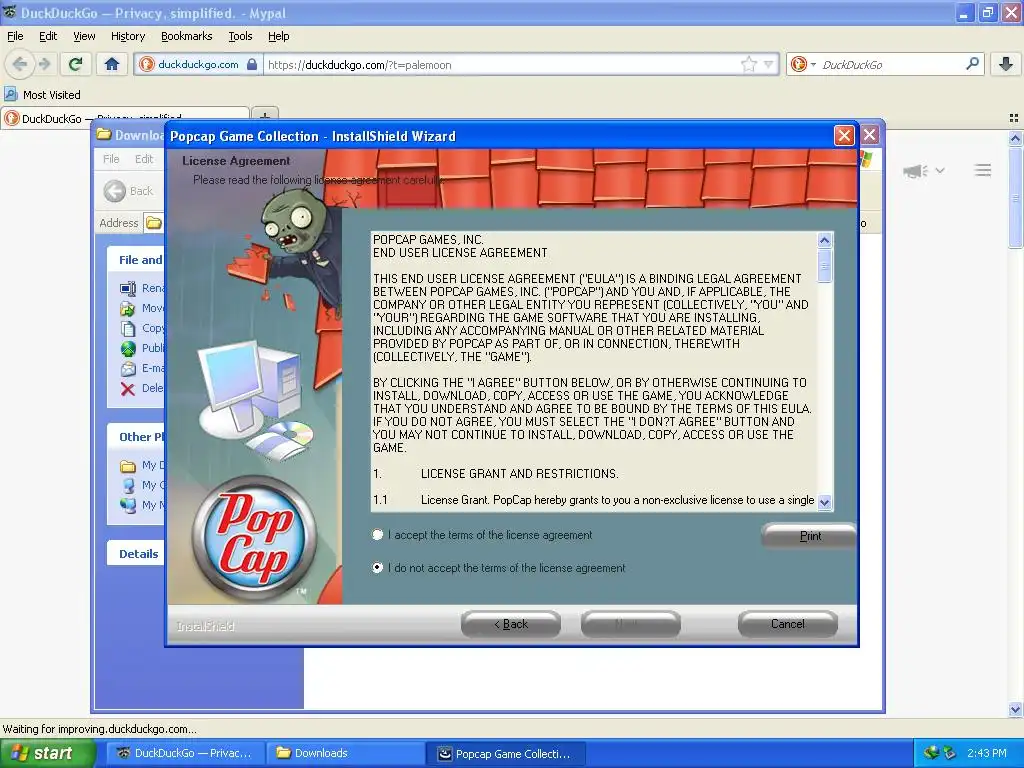Screen dimensions: 1024x768
Task: Open Edit menu in Downloads window
Action: [144, 159]
